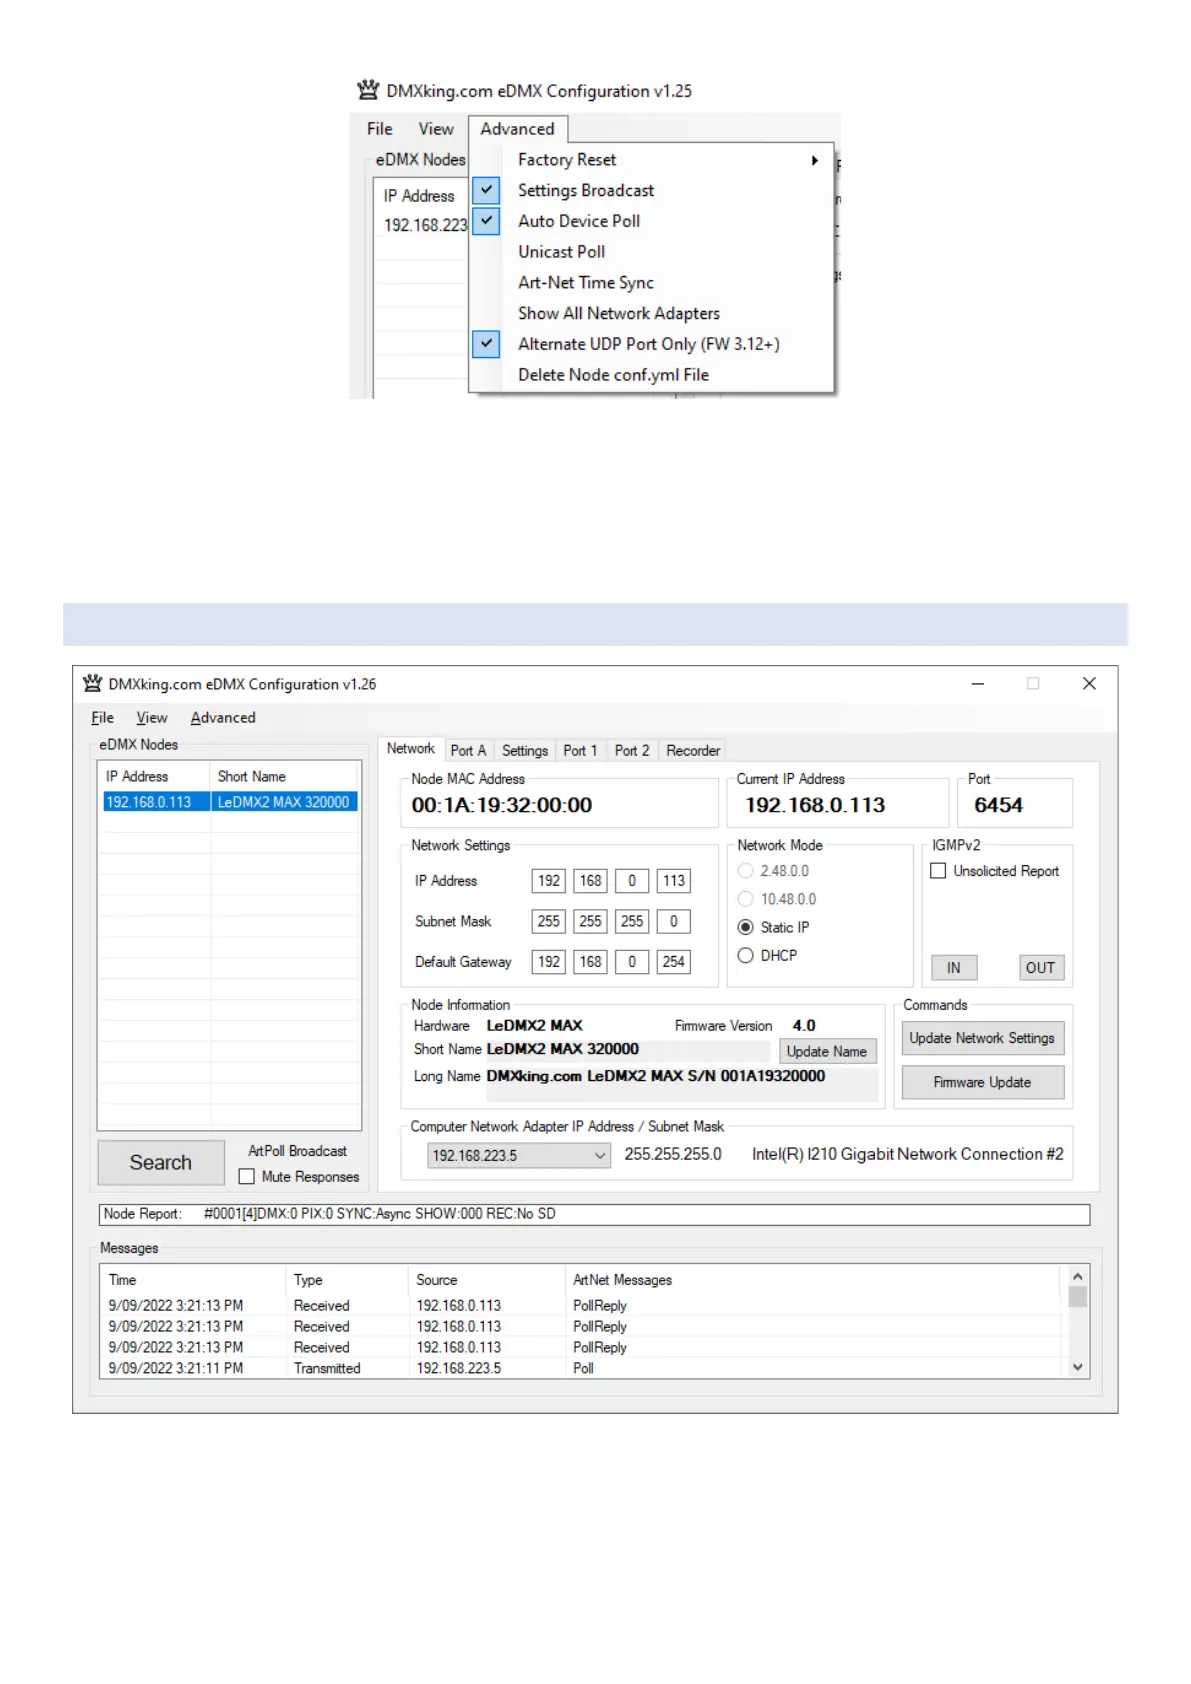The image size is (1191, 1684).
Task: Enable the Unsolicited Report checkbox
Action: point(938,871)
